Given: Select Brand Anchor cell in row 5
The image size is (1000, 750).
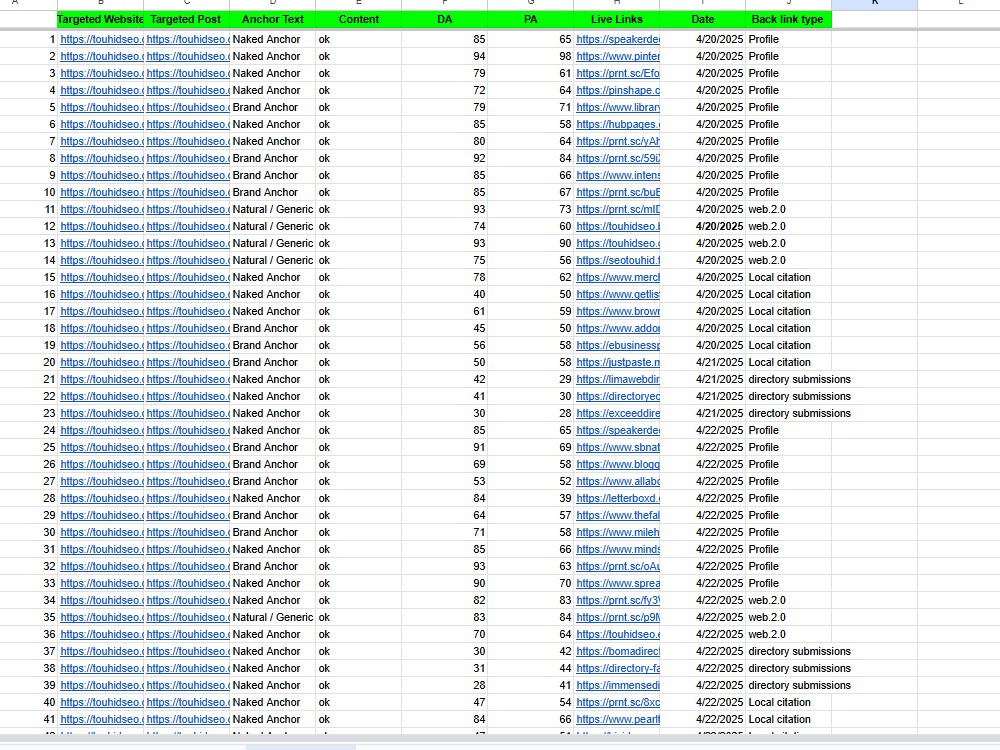Looking at the screenshot, I should click(x=272, y=107).
